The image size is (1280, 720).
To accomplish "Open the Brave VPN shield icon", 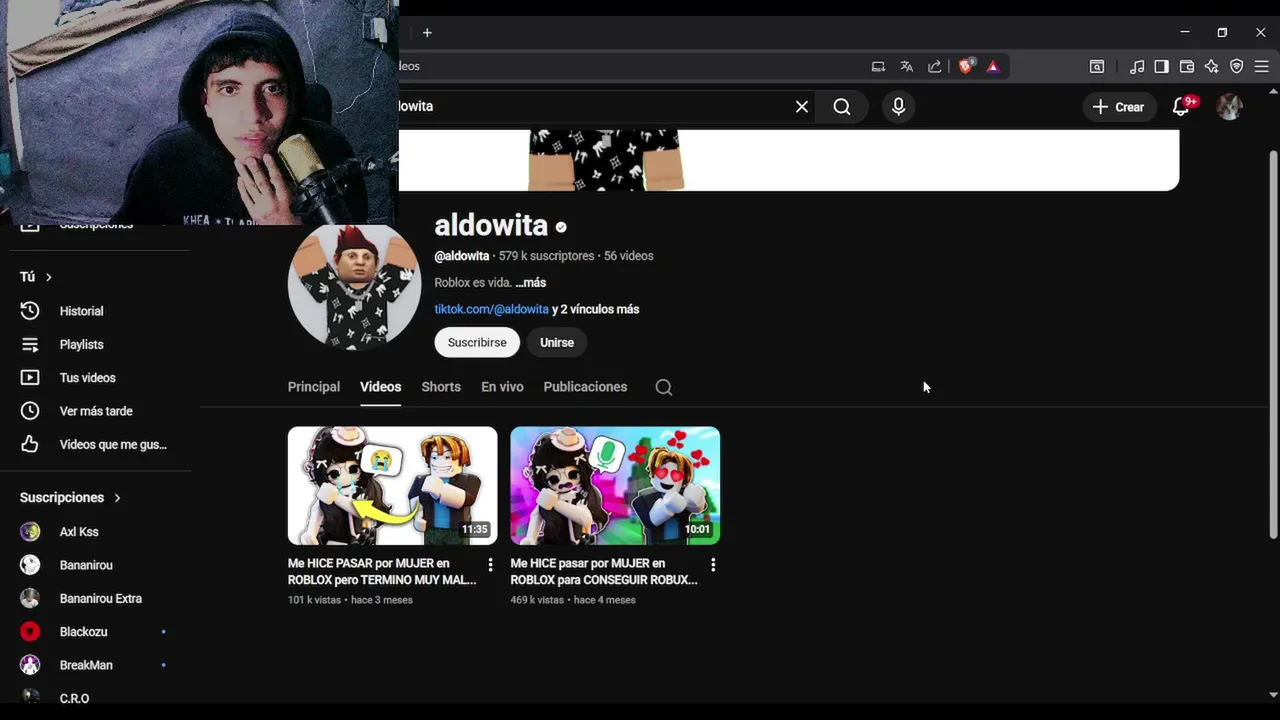I will (x=1236, y=67).
